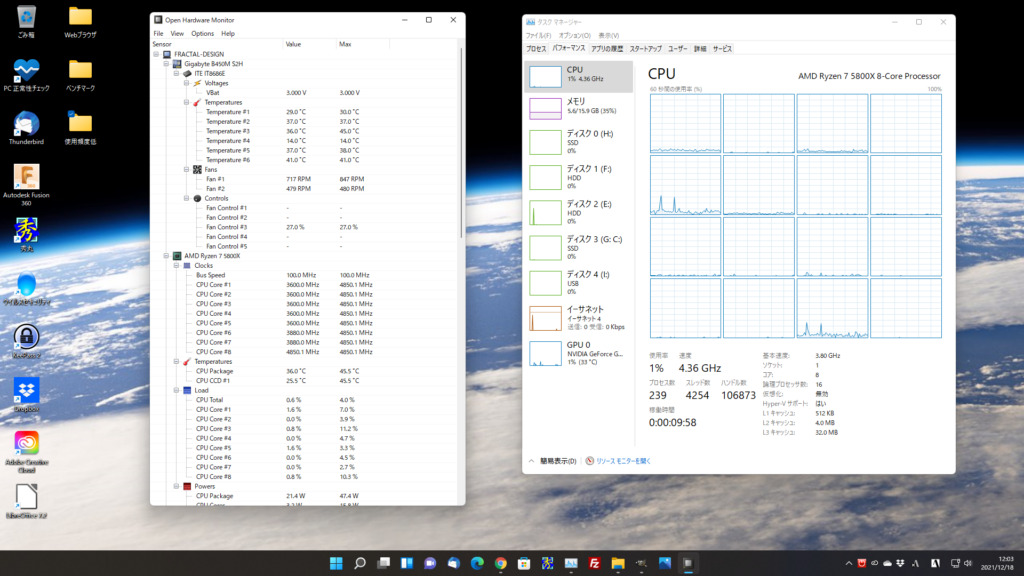
Task: Launch the PC正常性チェック desktop shortcut
Action: [26, 74]
